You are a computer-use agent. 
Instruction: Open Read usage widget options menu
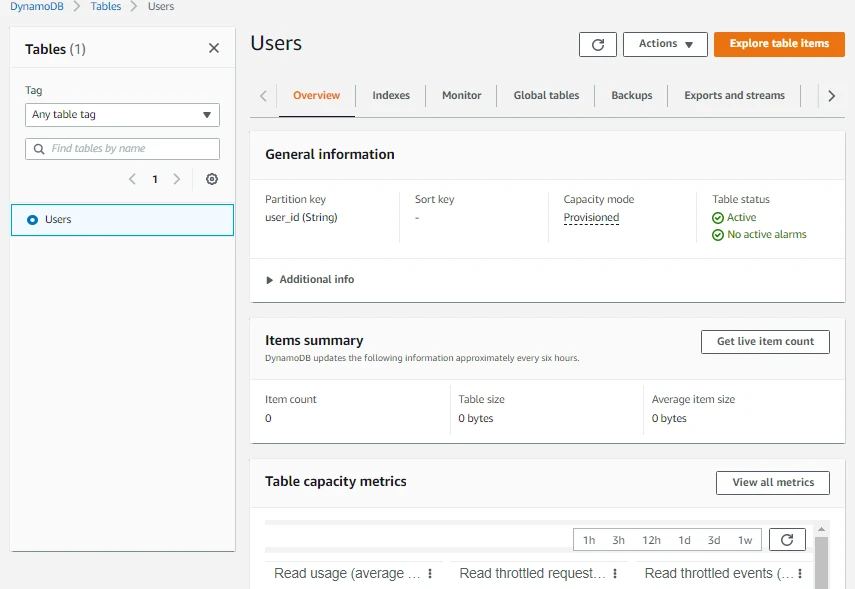coord(430,574)
